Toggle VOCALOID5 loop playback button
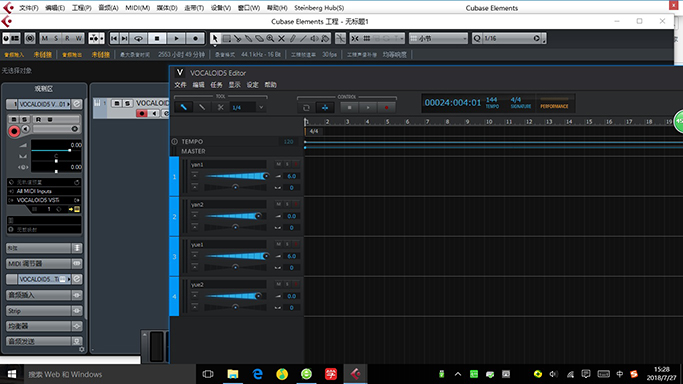The height and width of the screenshot is (384, 683). (306, 108)
